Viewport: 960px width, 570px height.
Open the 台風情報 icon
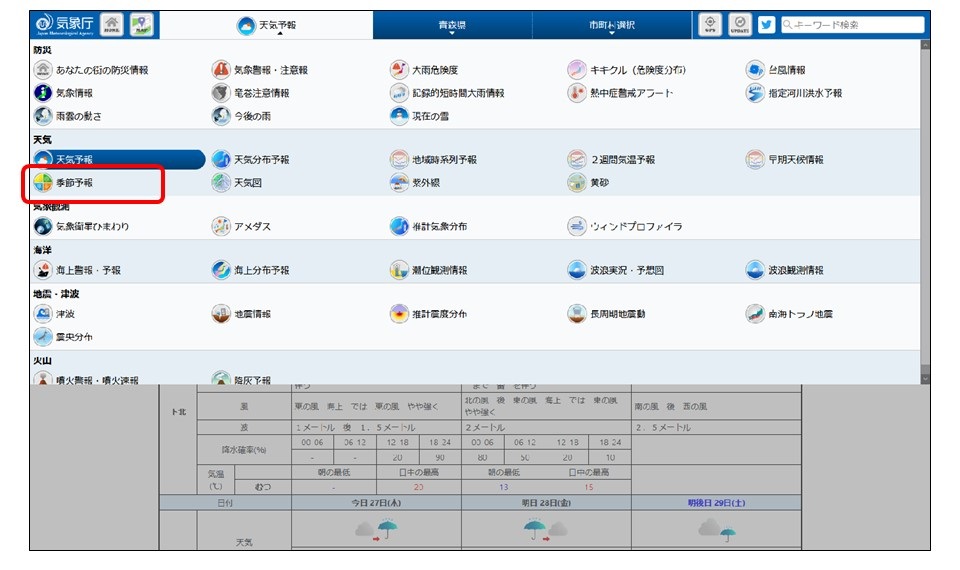click(x=755, y=70)
